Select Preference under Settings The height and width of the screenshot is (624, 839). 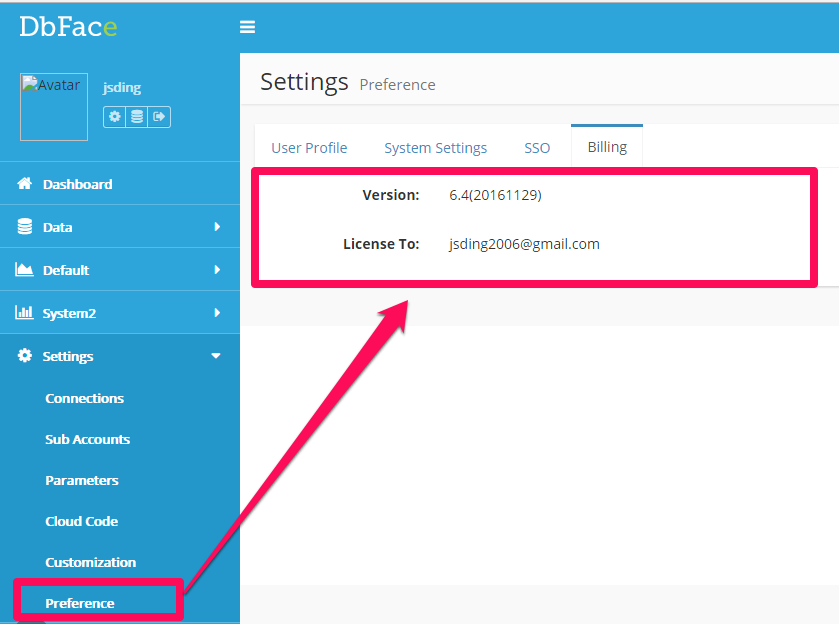tap(80, 603)
